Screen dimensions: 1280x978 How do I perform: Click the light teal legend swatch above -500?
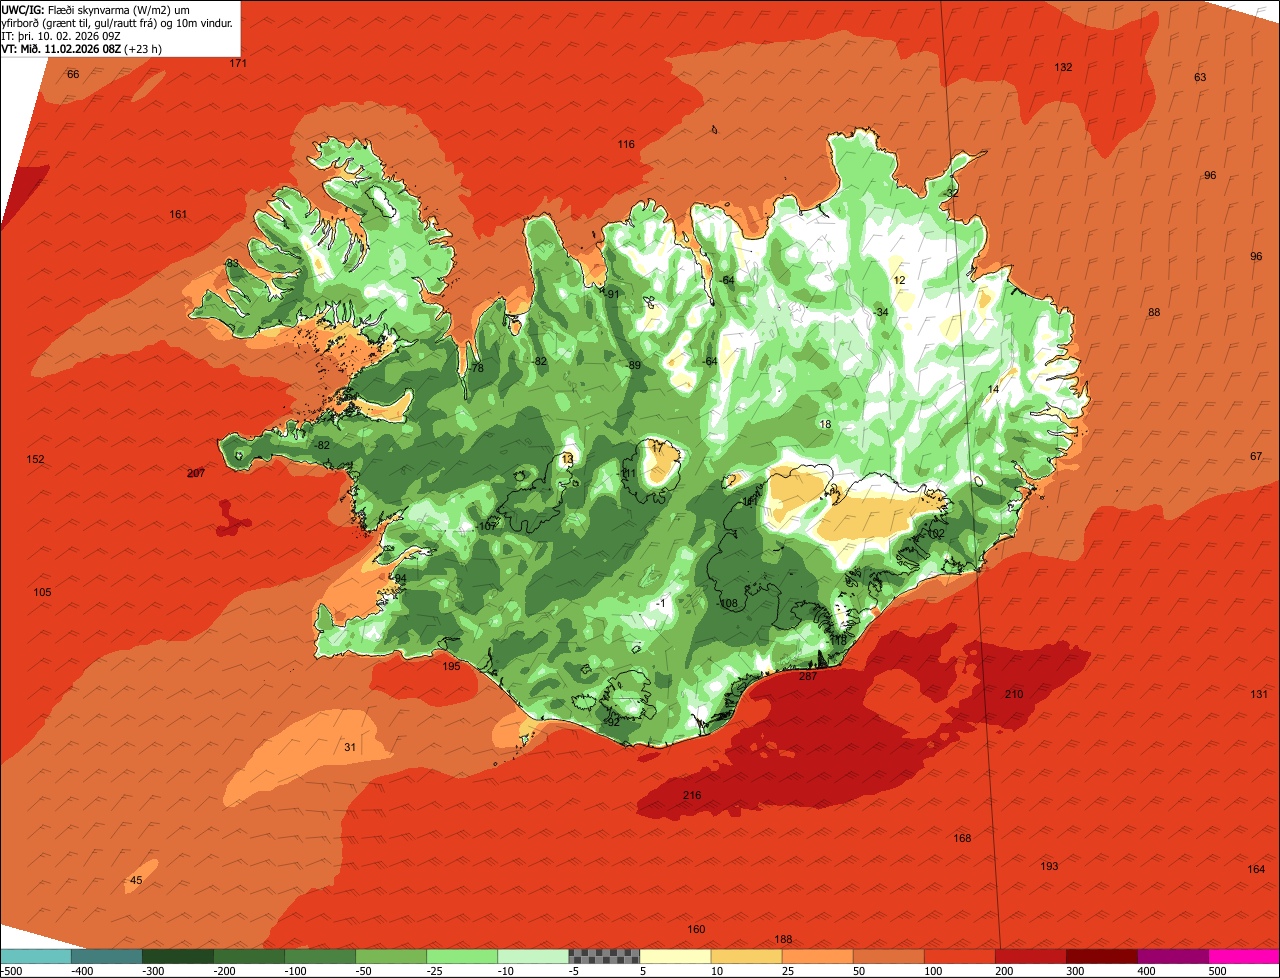[x=36, y=956]
